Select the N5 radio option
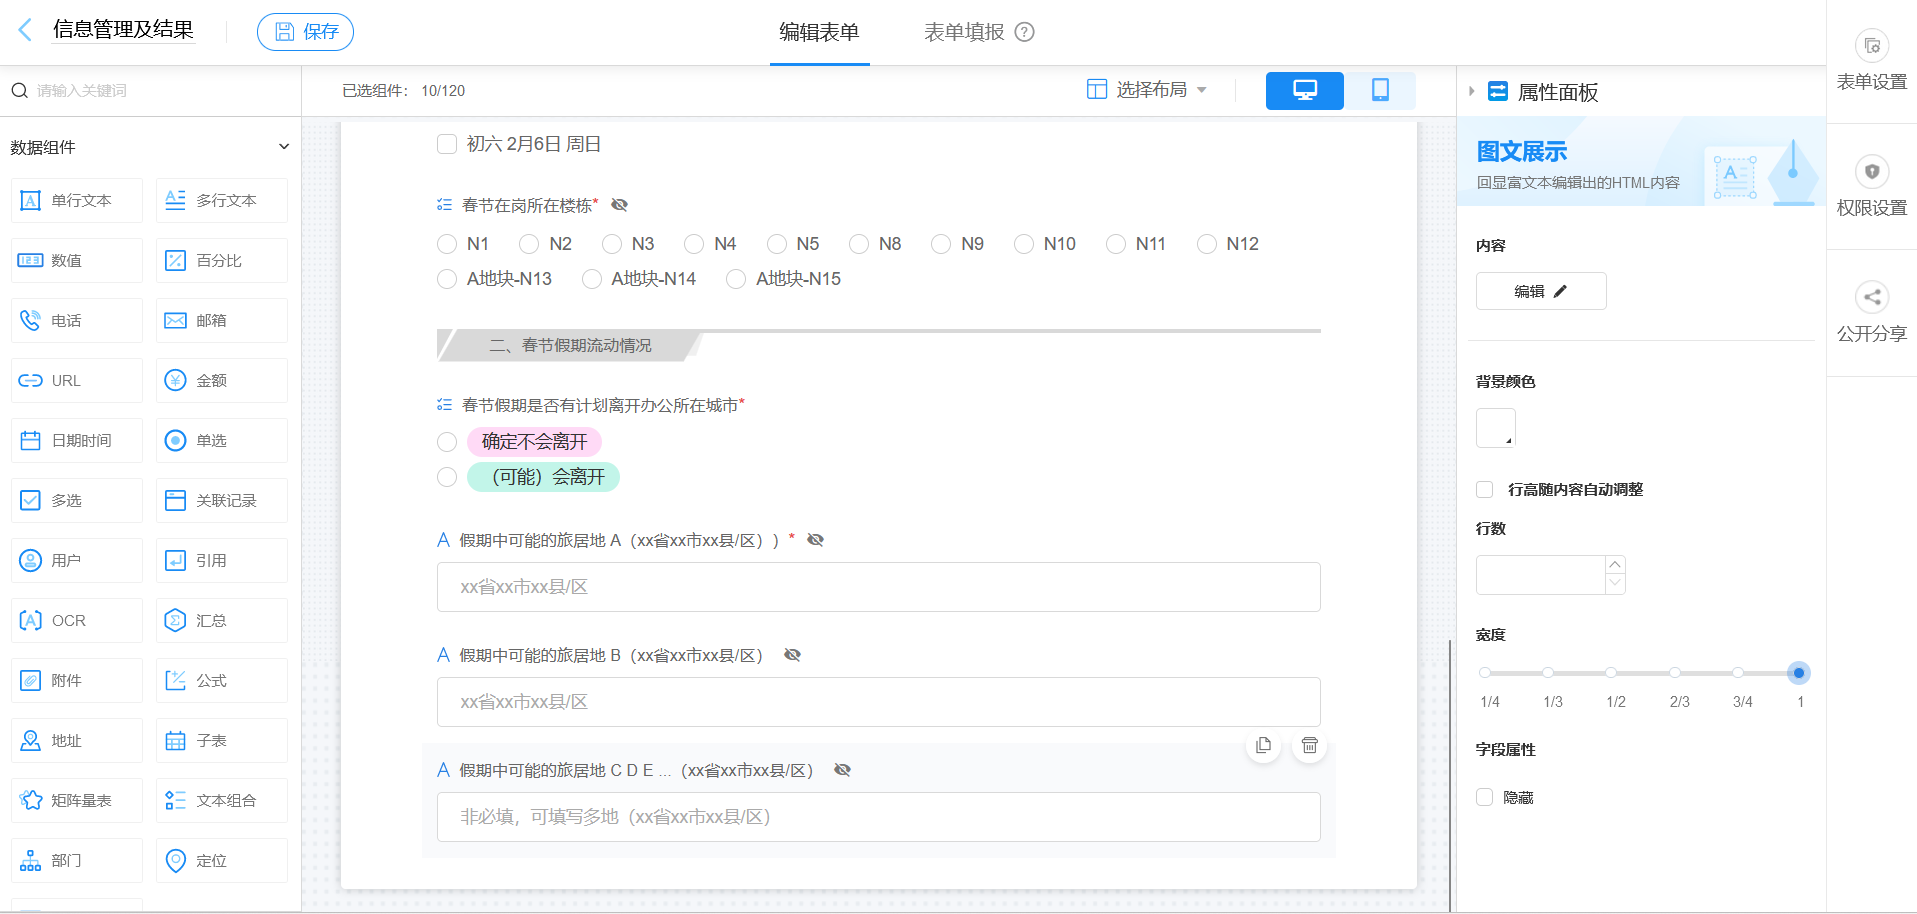 (777, 243)
